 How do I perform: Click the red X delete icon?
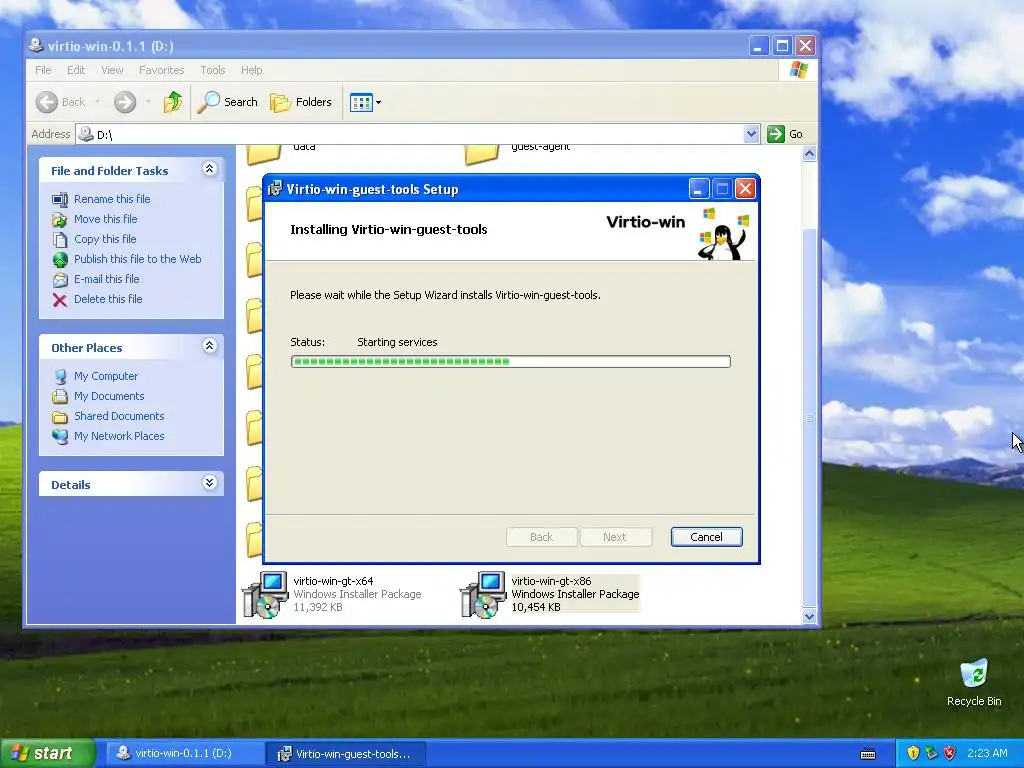point(60,300)
